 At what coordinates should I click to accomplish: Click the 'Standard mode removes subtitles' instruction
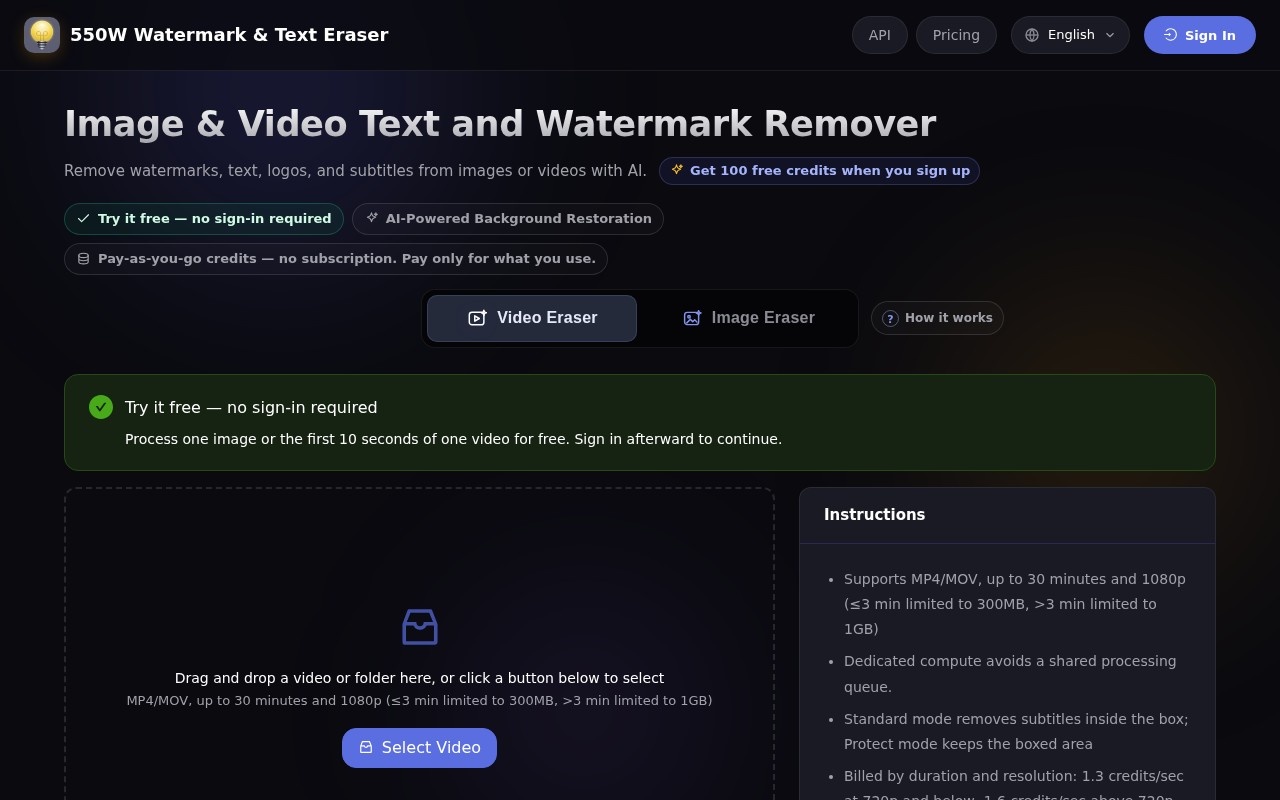coord(1016,731)
